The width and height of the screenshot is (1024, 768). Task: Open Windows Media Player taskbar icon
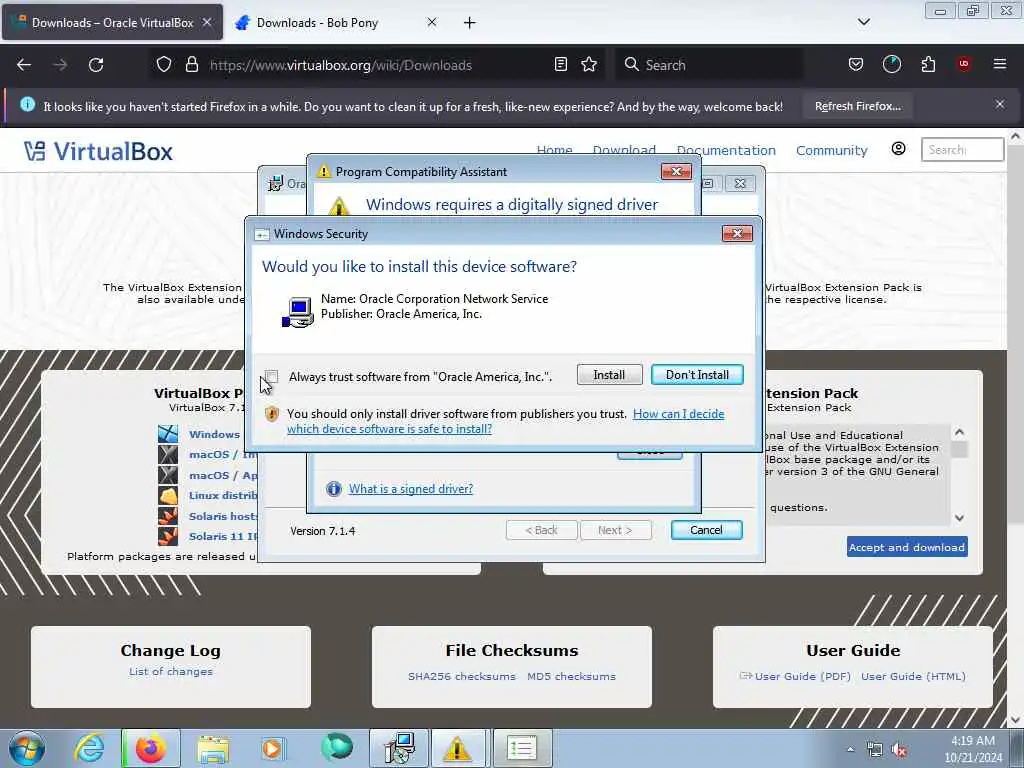click(x=273, y=748)
